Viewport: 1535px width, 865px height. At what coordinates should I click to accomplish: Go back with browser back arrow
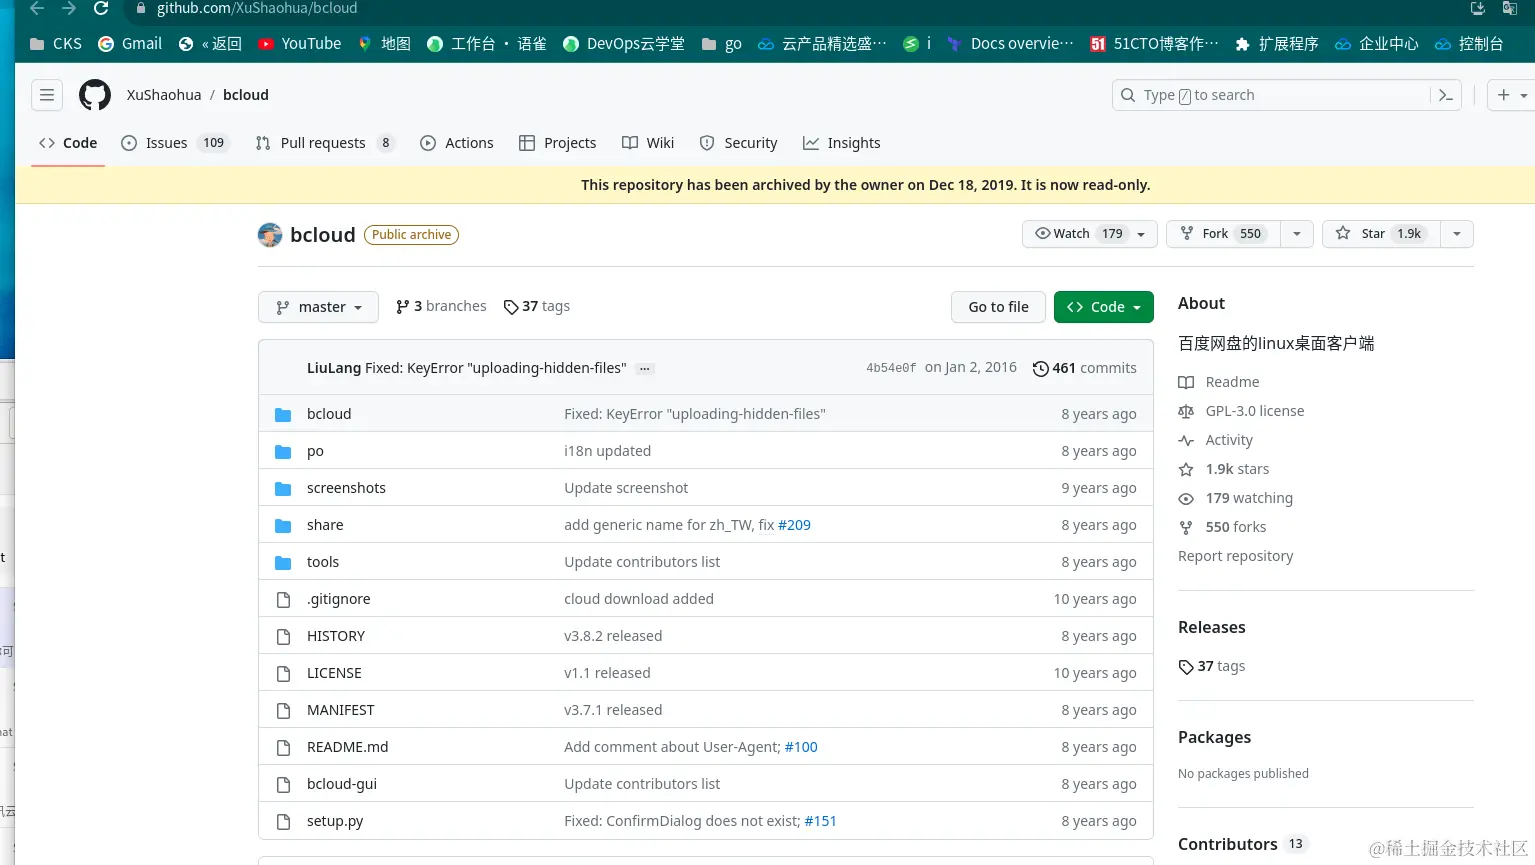pos(37,8)
